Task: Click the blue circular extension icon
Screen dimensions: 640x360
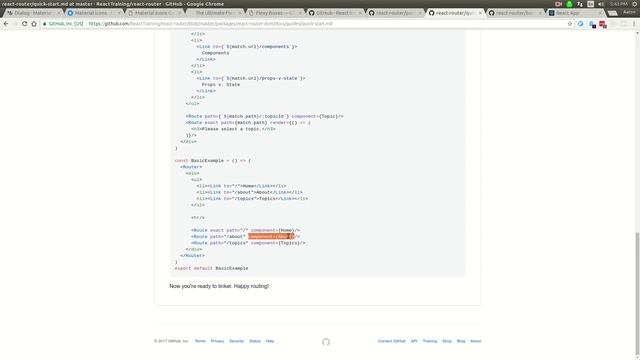Action: pos(580,24)
